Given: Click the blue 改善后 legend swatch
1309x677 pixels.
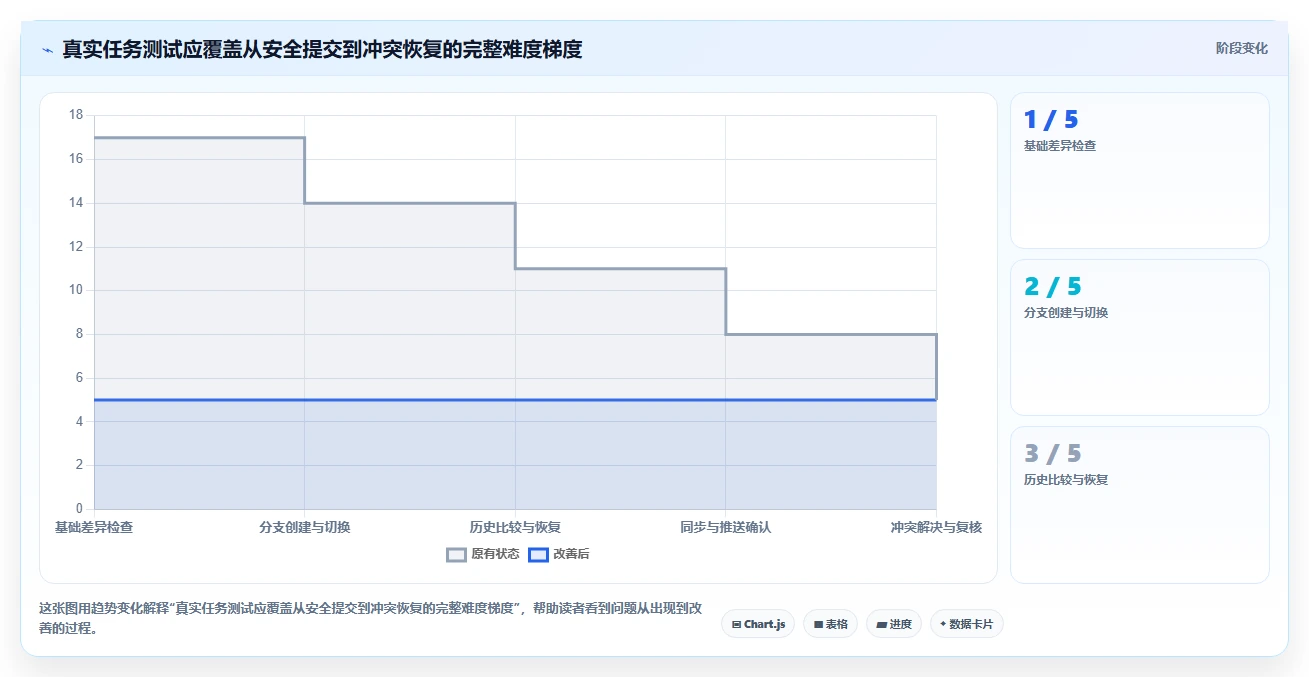Looking at the screenshot, I should [538, 554].
